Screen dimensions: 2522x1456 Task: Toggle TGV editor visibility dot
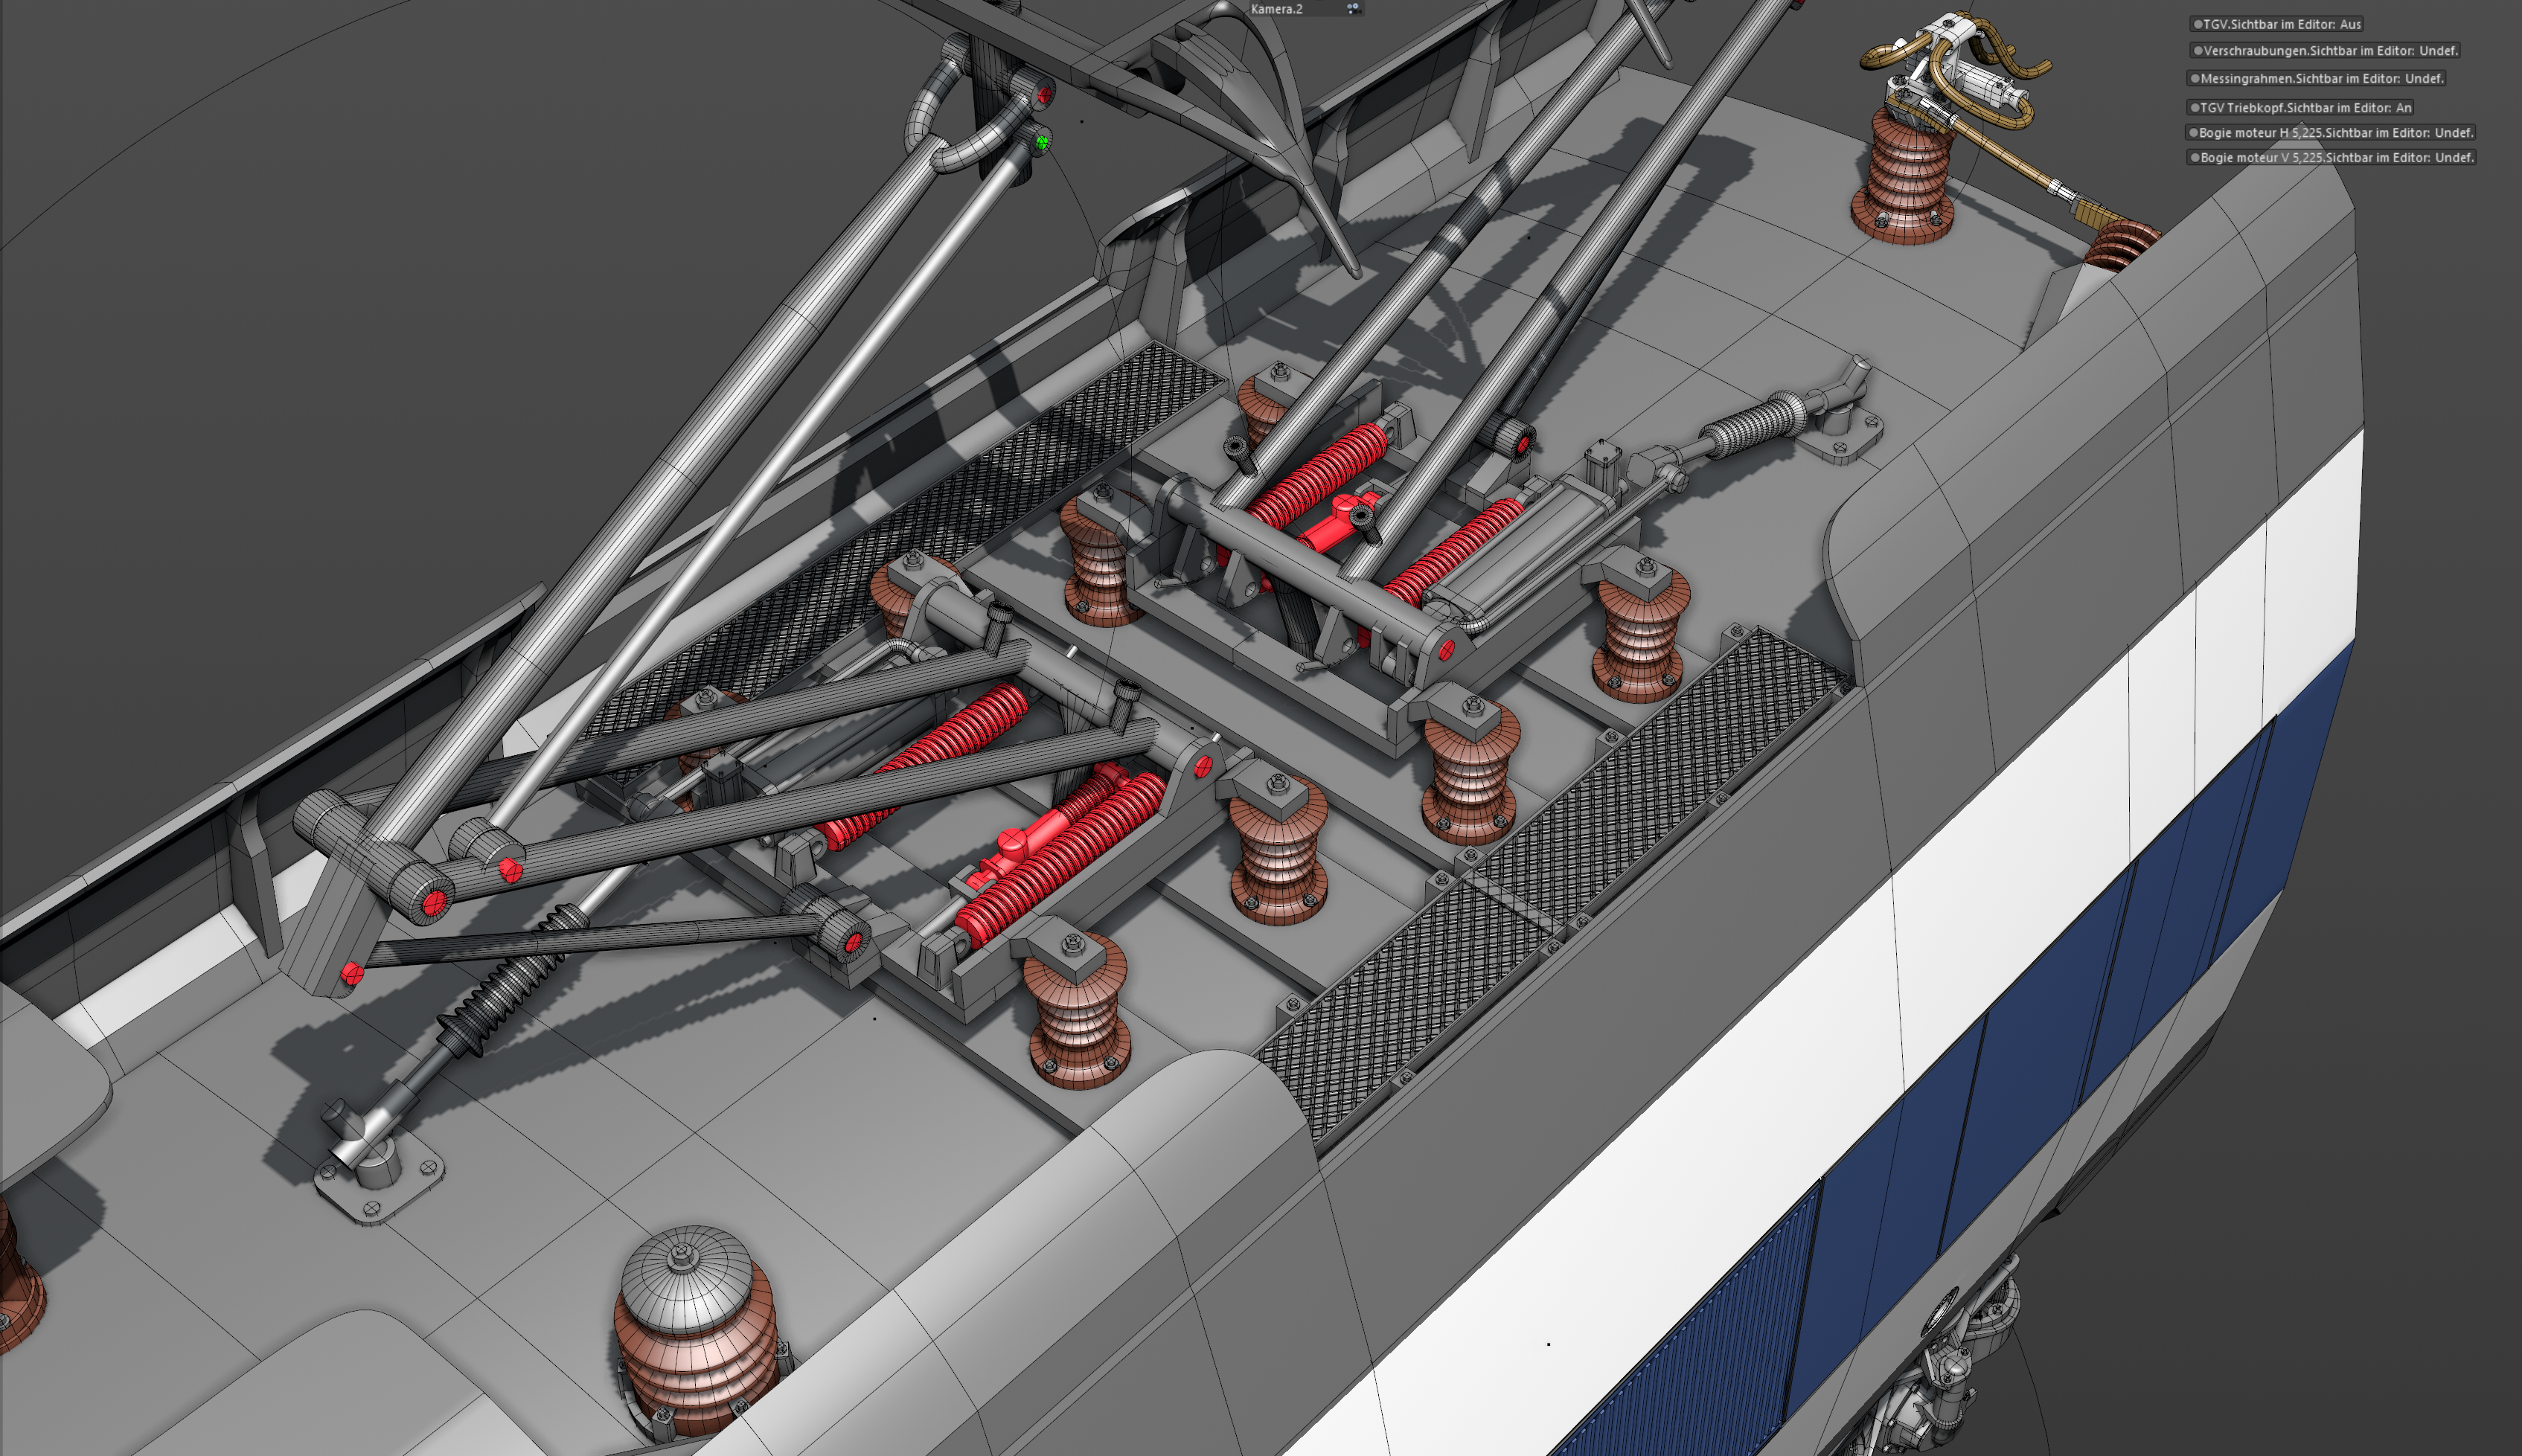tap(2197, 24)
